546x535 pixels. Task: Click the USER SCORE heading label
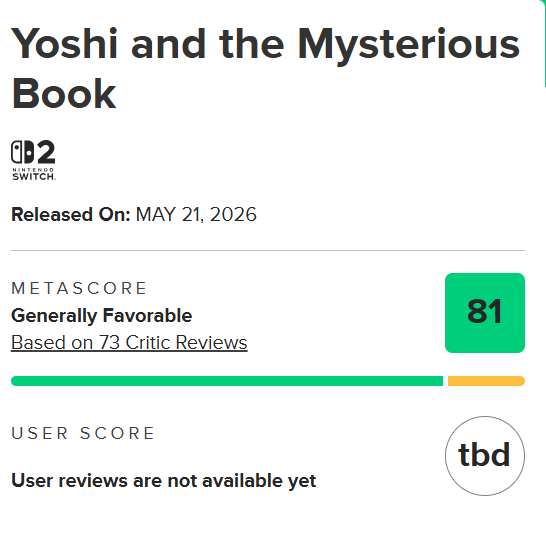(83, 433)
